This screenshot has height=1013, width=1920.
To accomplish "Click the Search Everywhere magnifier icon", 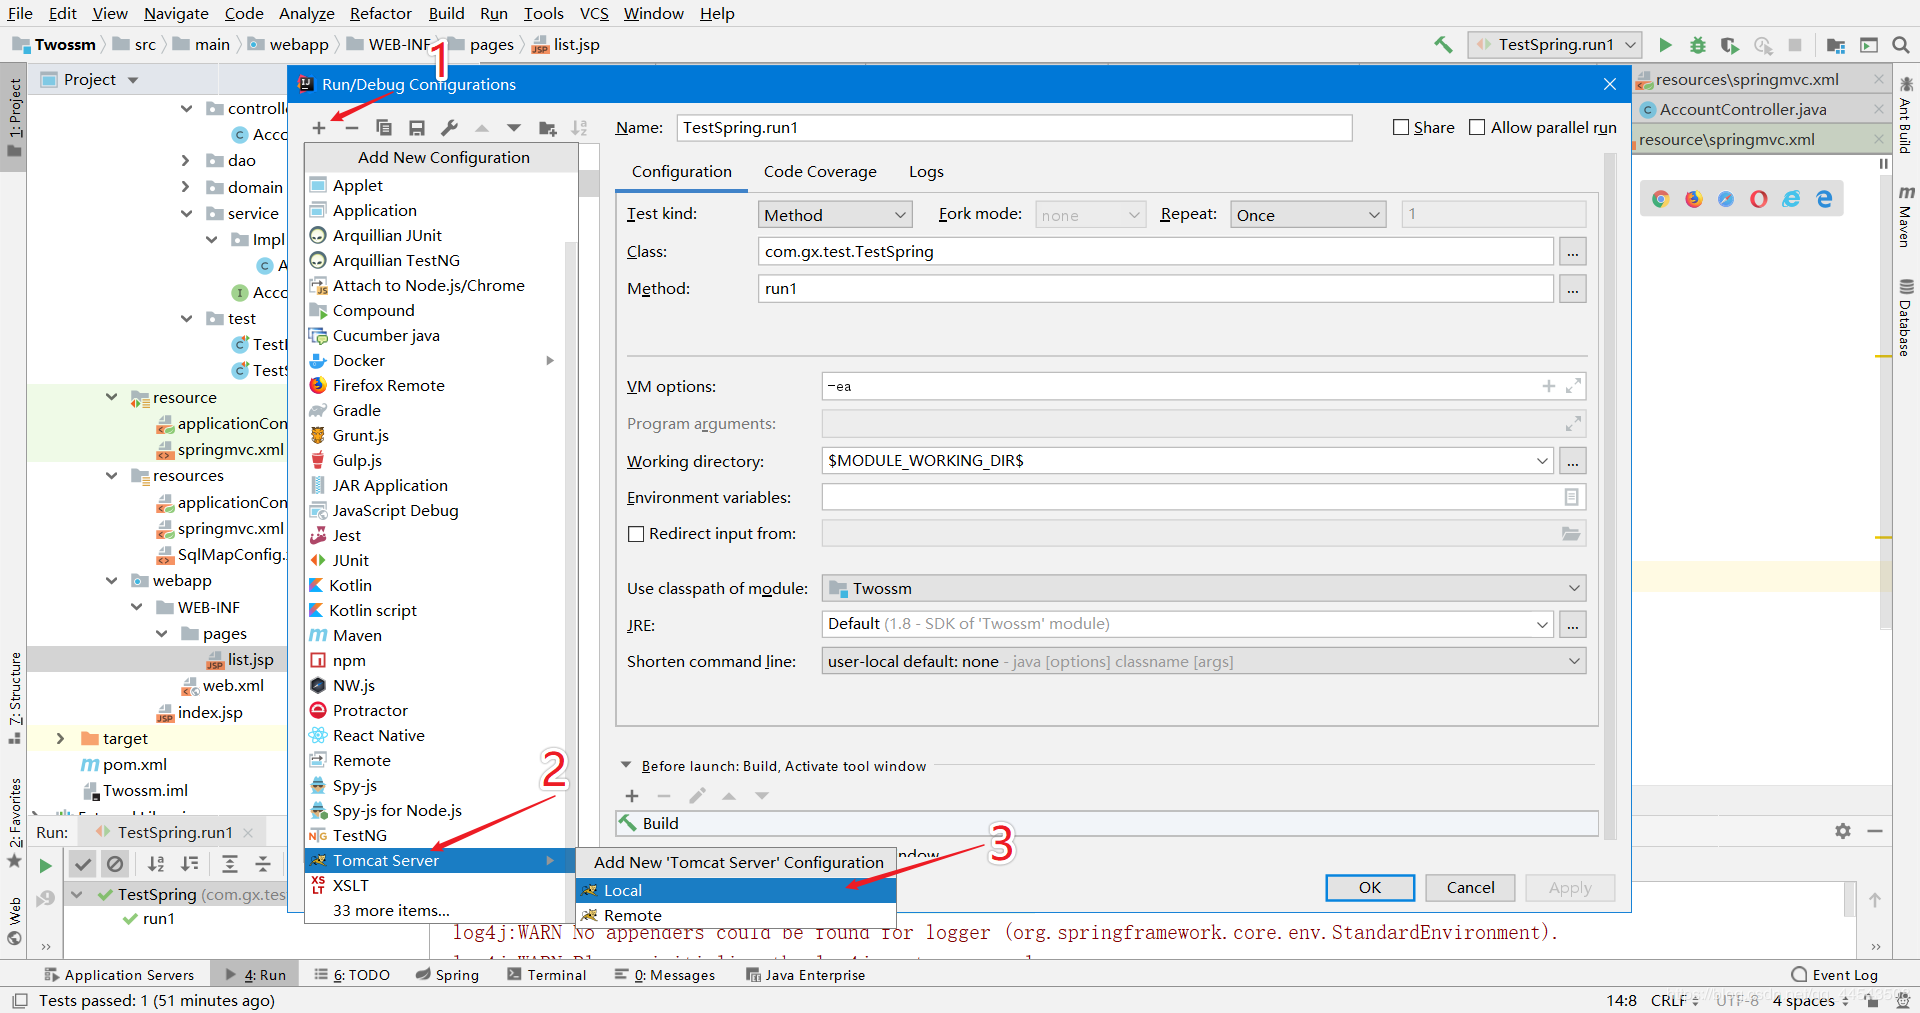I will (1901, 45).
